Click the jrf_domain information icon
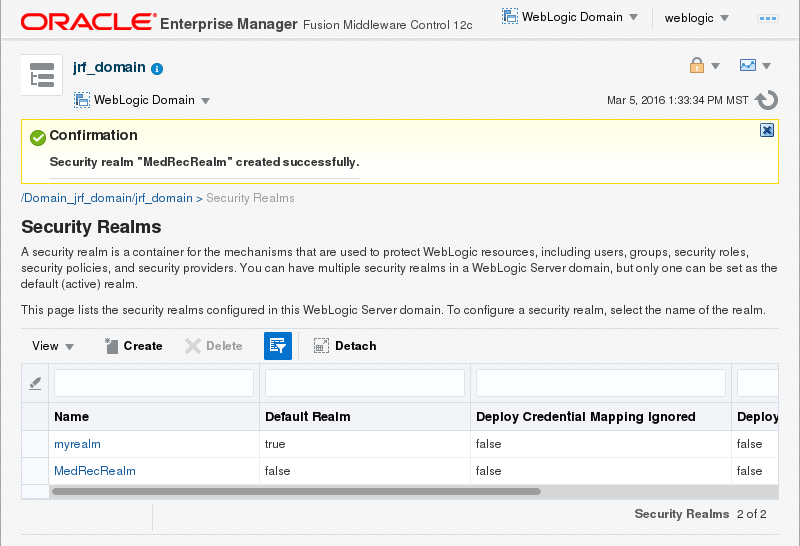The width and height of the screenshot is (800, 546). 157,69
